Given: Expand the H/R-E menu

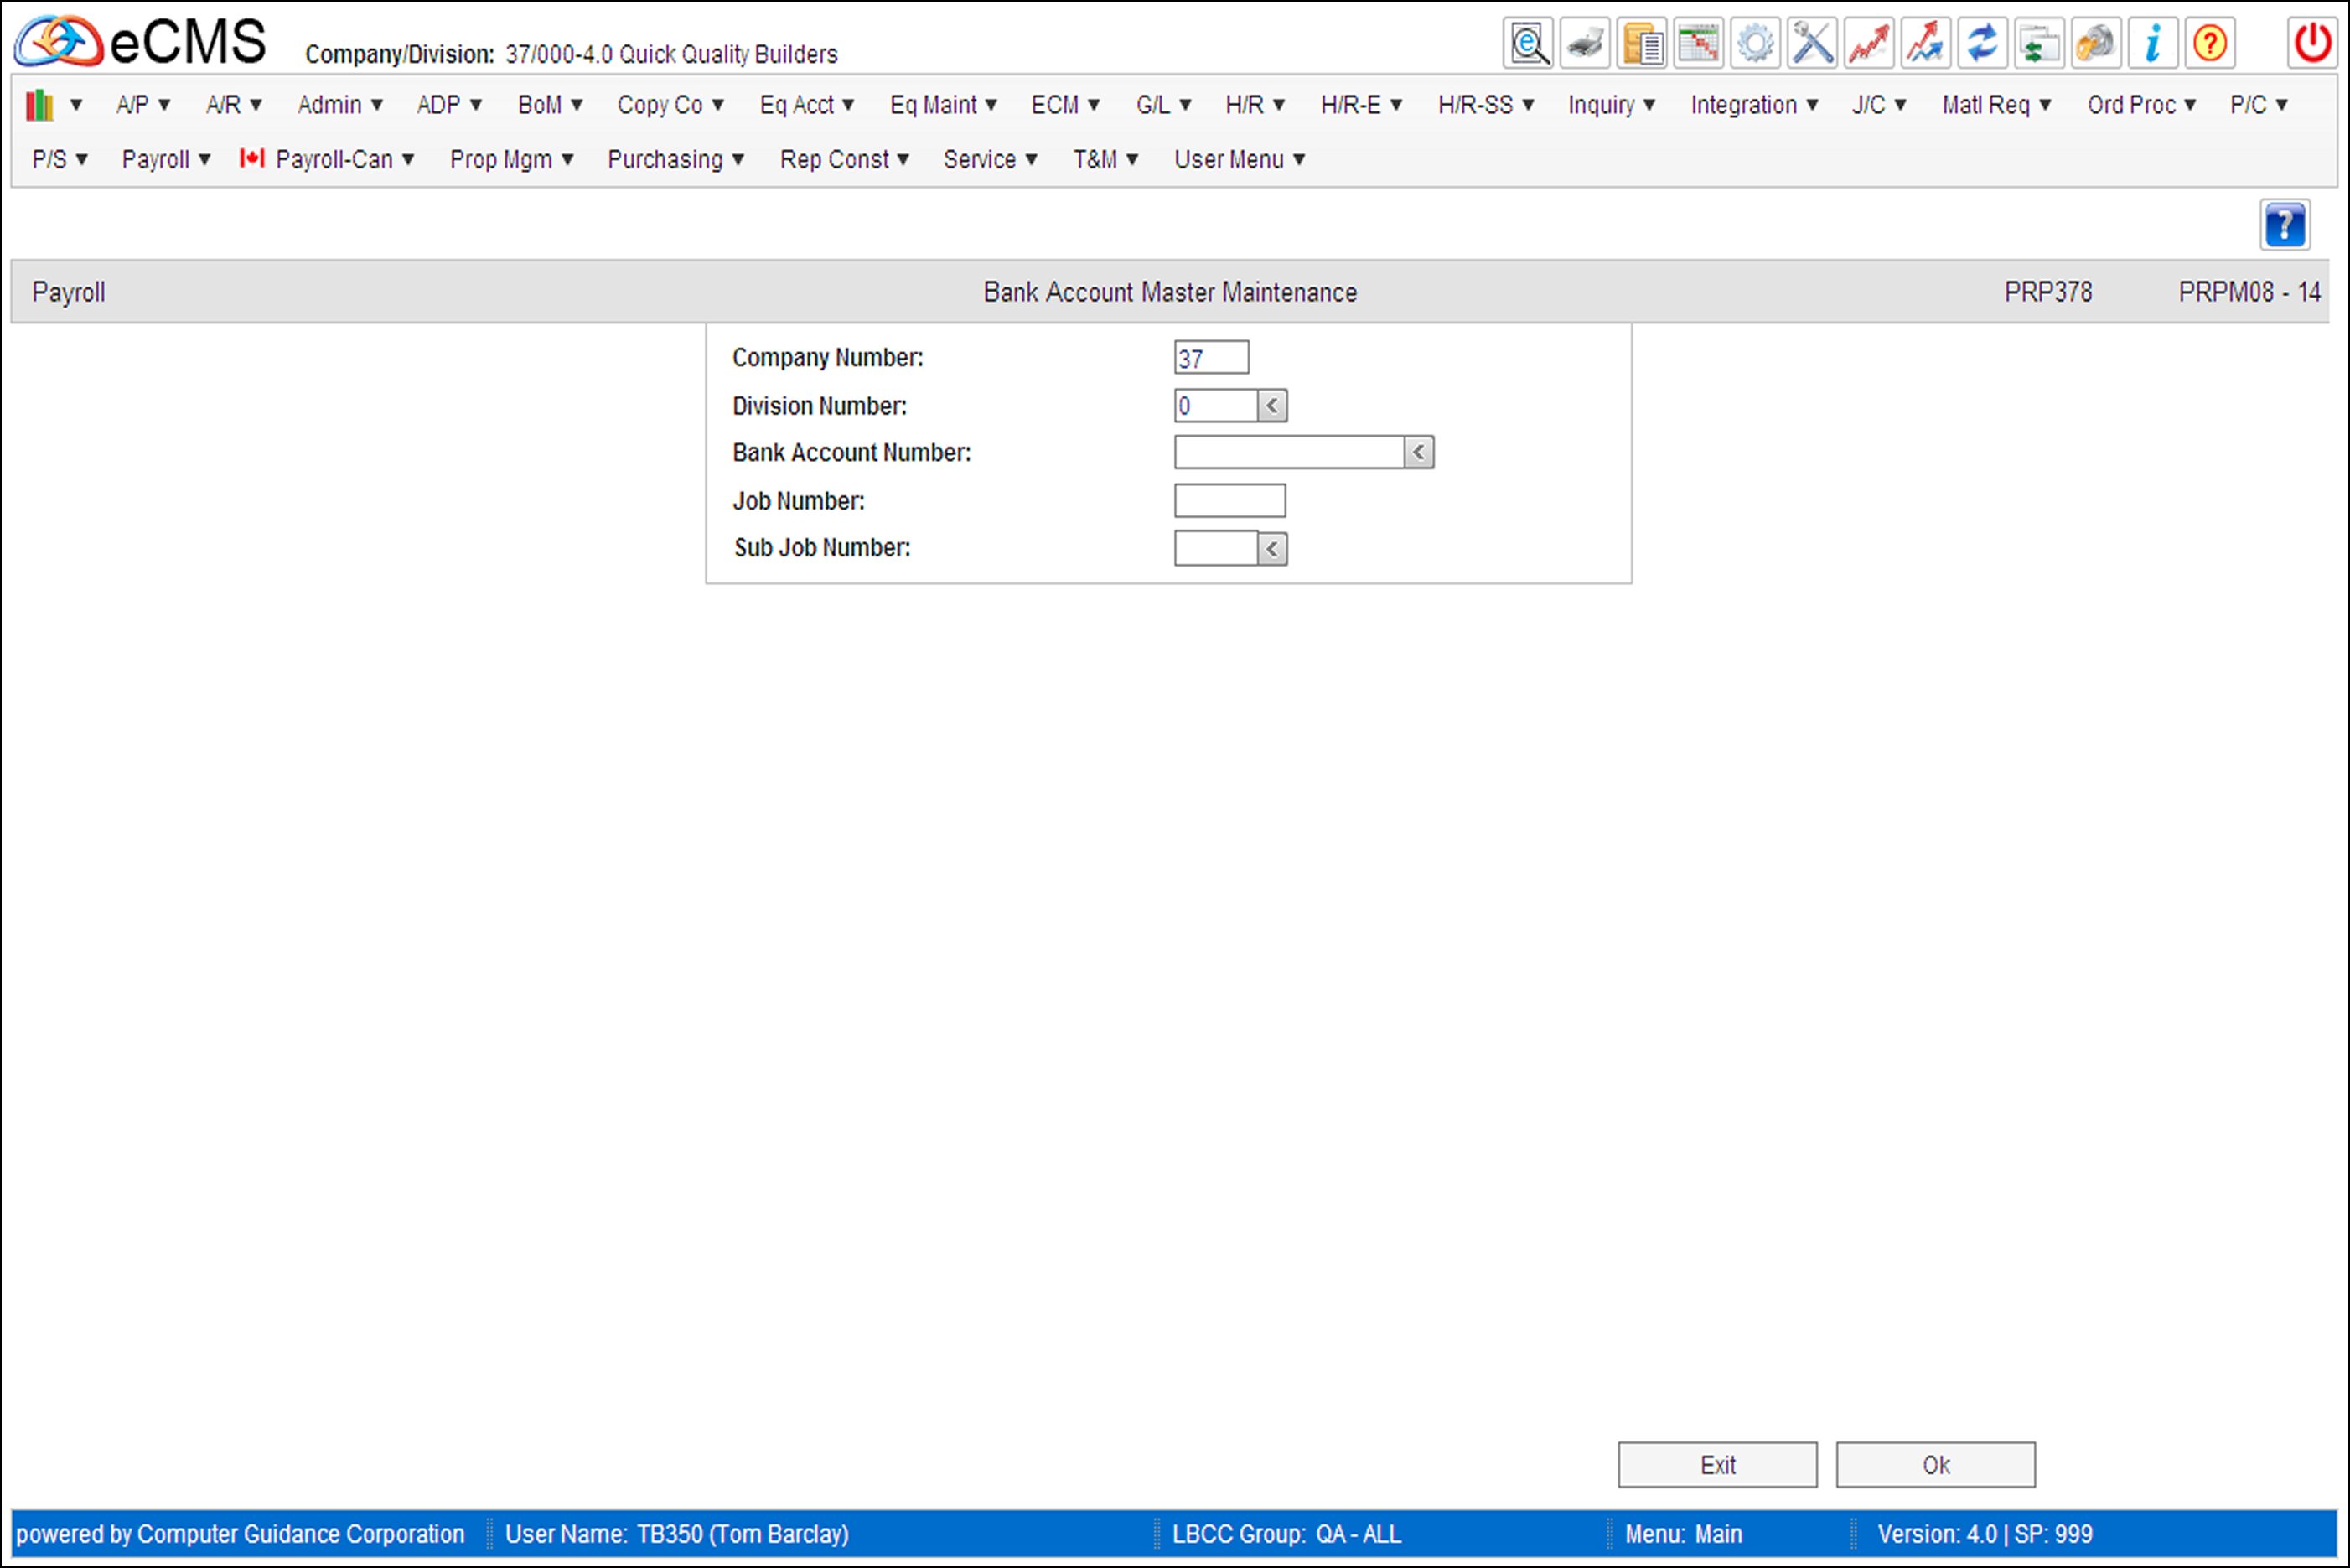Looking at the screenshot, I should [x=1361, y=104].
